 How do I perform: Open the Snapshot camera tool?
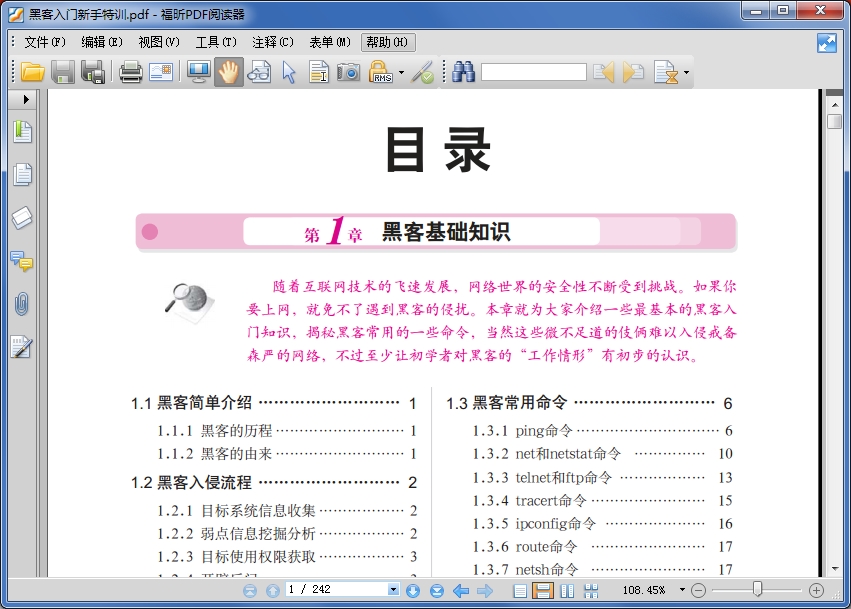[348, 72]
